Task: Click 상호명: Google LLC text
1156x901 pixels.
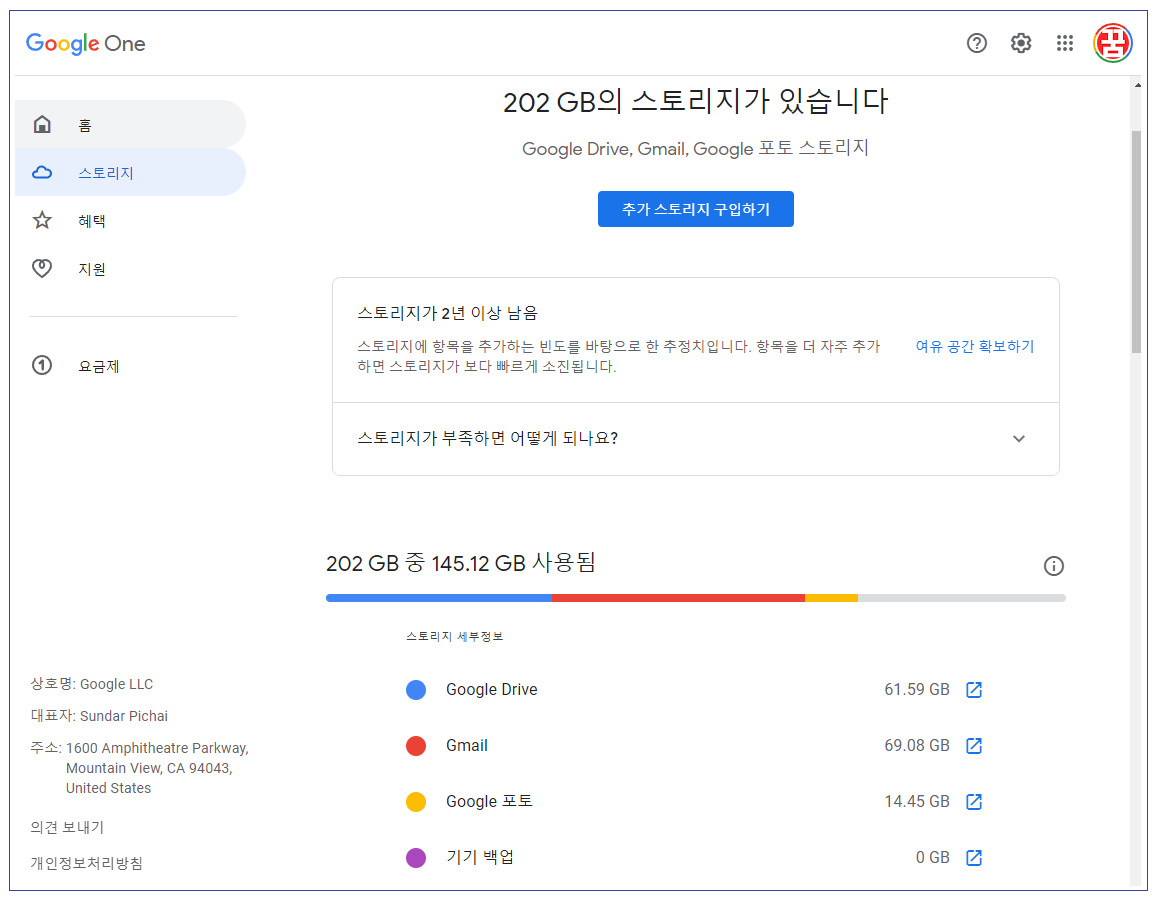Action: pyautogui.click(x=91, y=684)
